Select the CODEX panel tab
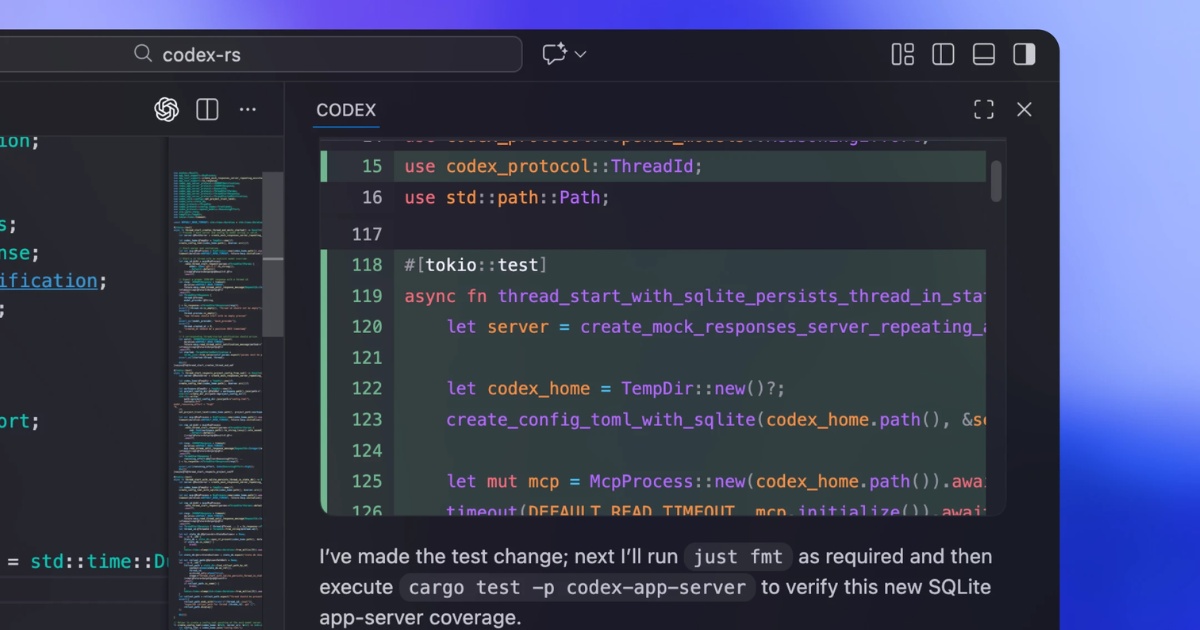Image resolution: width=1200 pixels, height=630 pixels. [x=346, y=110]
